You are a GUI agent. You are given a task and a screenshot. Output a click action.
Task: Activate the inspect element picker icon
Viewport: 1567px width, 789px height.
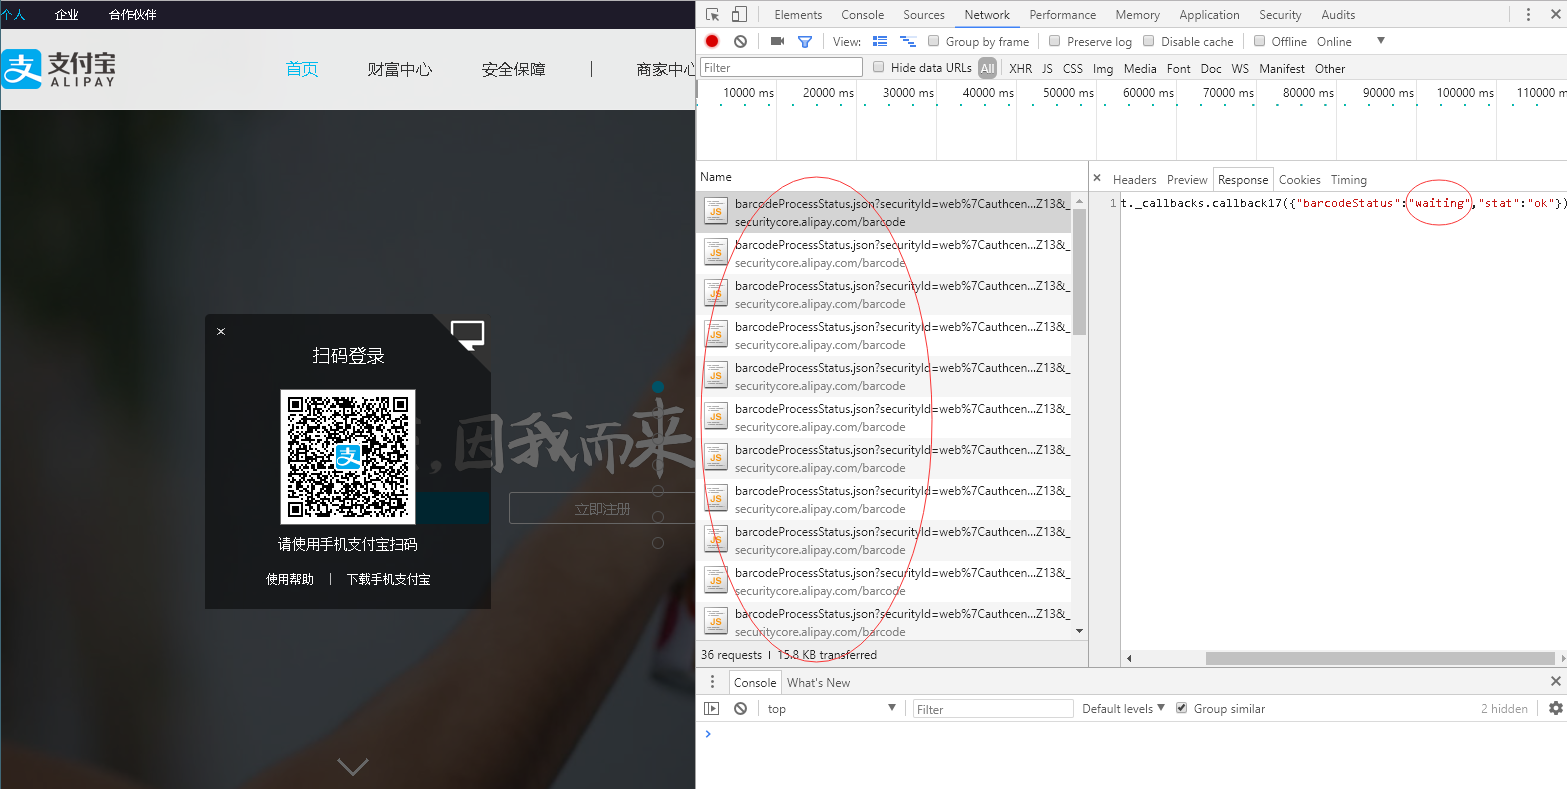[x=712, y=14]
